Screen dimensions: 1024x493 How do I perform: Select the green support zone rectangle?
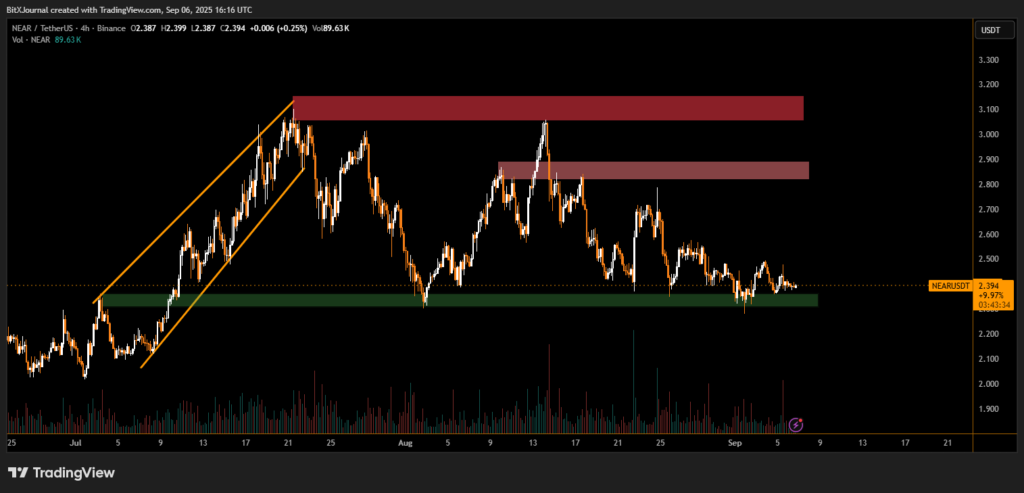coord(458,299)
